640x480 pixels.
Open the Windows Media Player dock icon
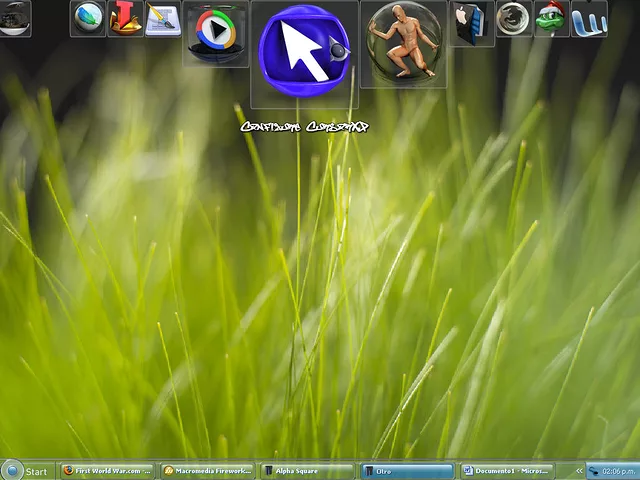215,32
